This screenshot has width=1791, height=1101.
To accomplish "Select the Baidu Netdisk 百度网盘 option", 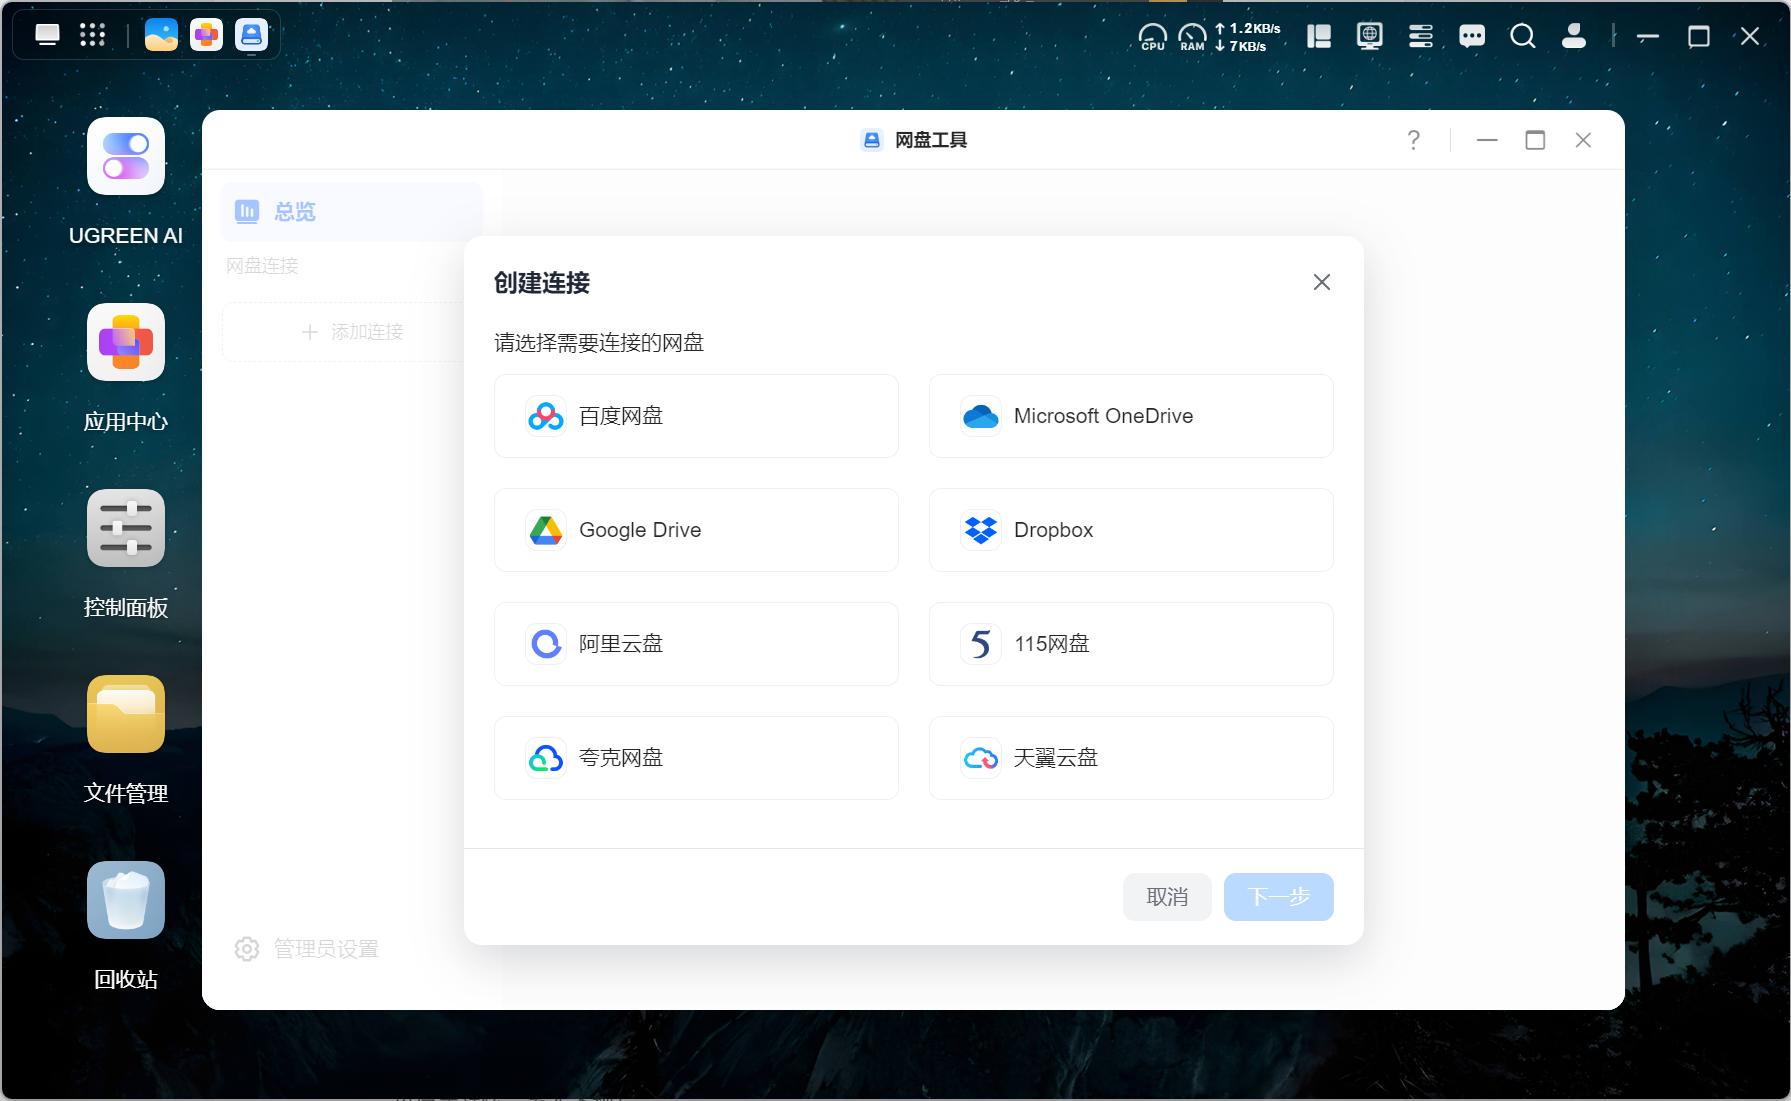I will point(696,416).
